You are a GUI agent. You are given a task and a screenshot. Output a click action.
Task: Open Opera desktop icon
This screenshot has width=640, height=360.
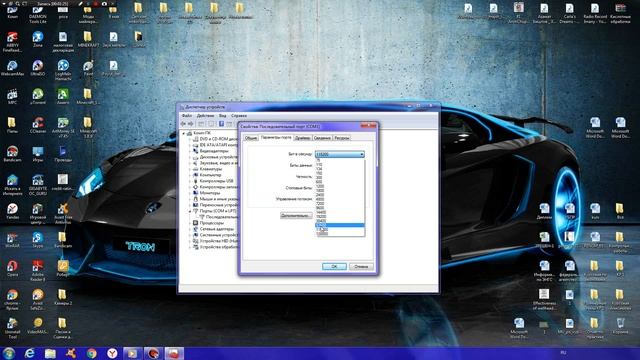12,269
